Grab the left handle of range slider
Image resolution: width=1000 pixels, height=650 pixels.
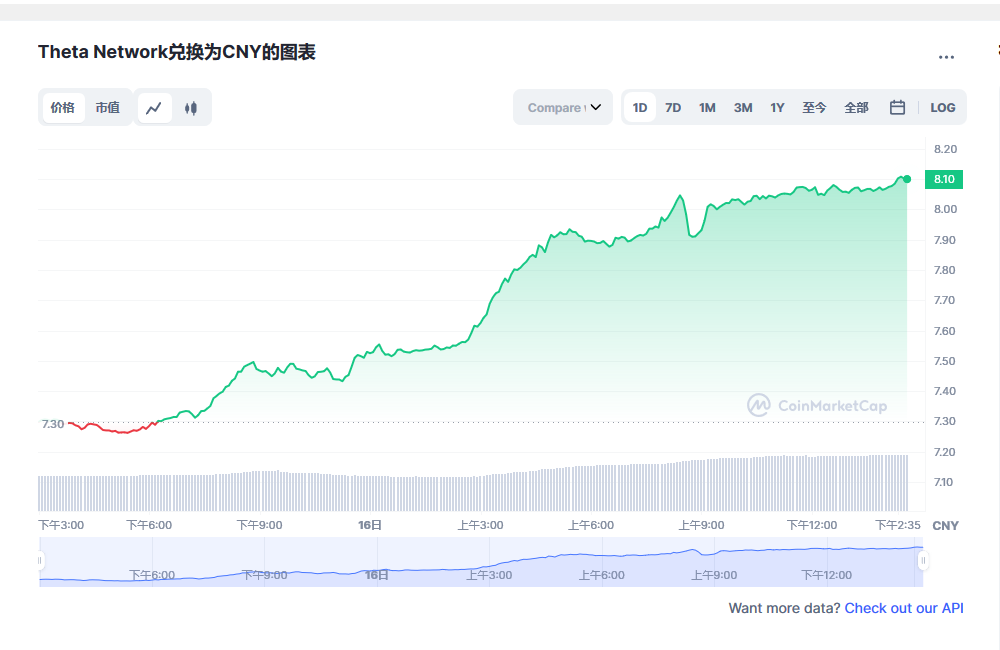click(x=40, y=561)
